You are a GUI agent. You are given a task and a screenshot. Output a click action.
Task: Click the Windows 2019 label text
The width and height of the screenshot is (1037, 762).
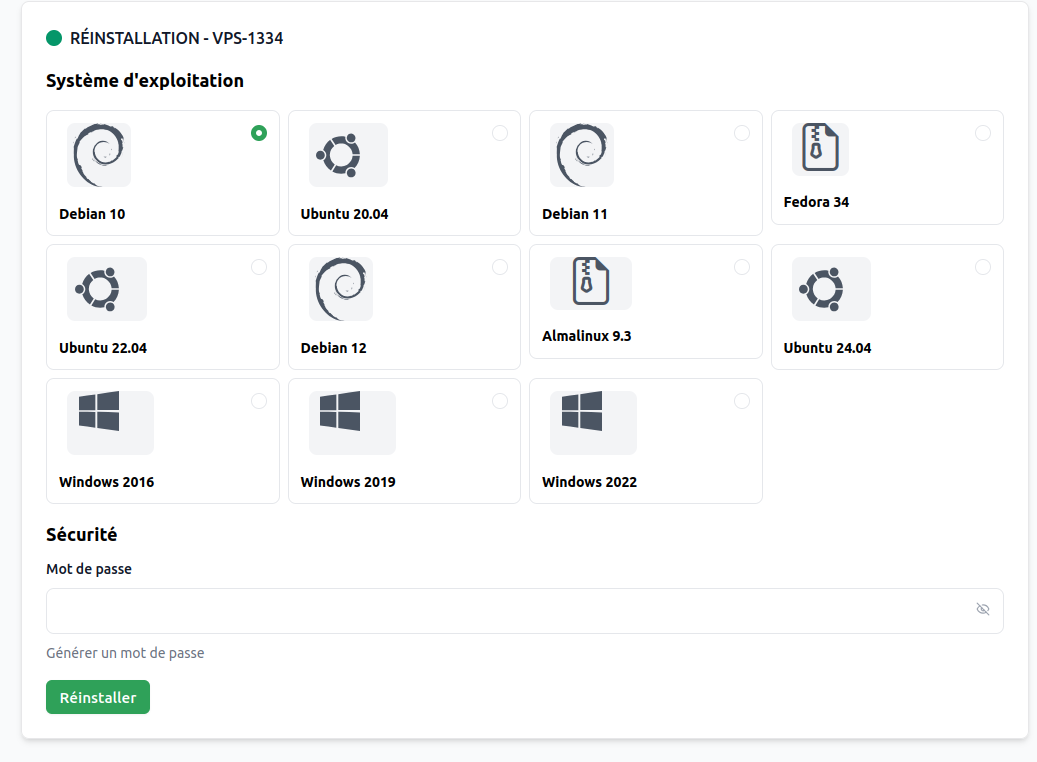pos(348,482)
